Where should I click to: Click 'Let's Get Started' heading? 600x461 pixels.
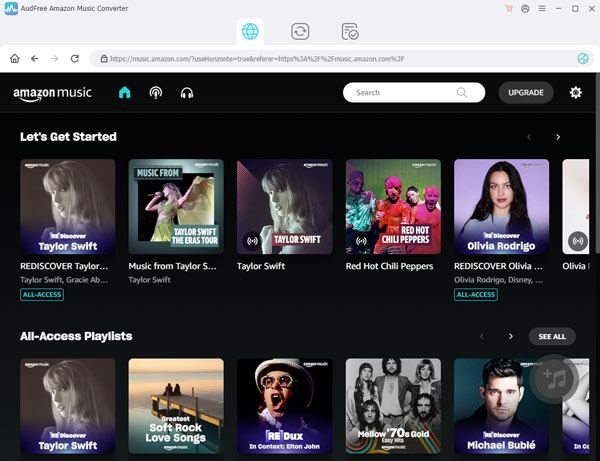pyautogui.click(x=68, y=137)
